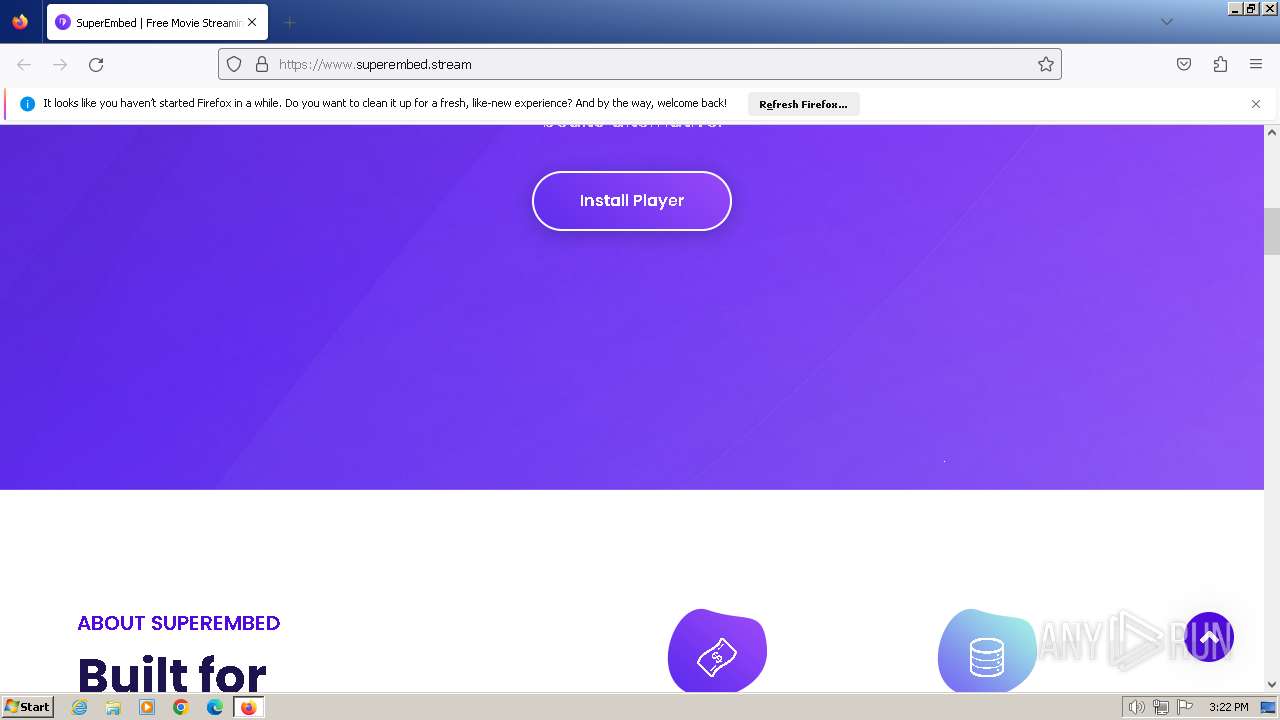Open the Windows Start menu
Viewport: 1280px width, 720px height.
(x=27, y=707)
